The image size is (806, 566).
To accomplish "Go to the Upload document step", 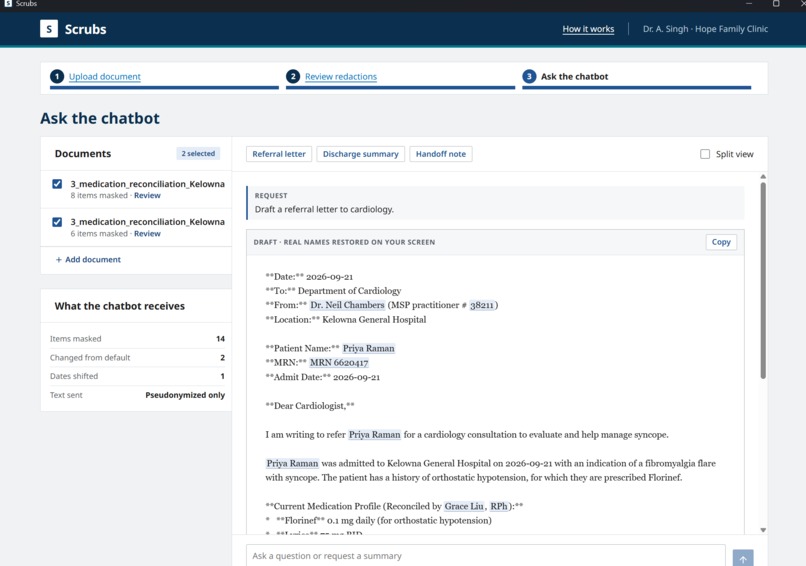I will tap(104, 77).
